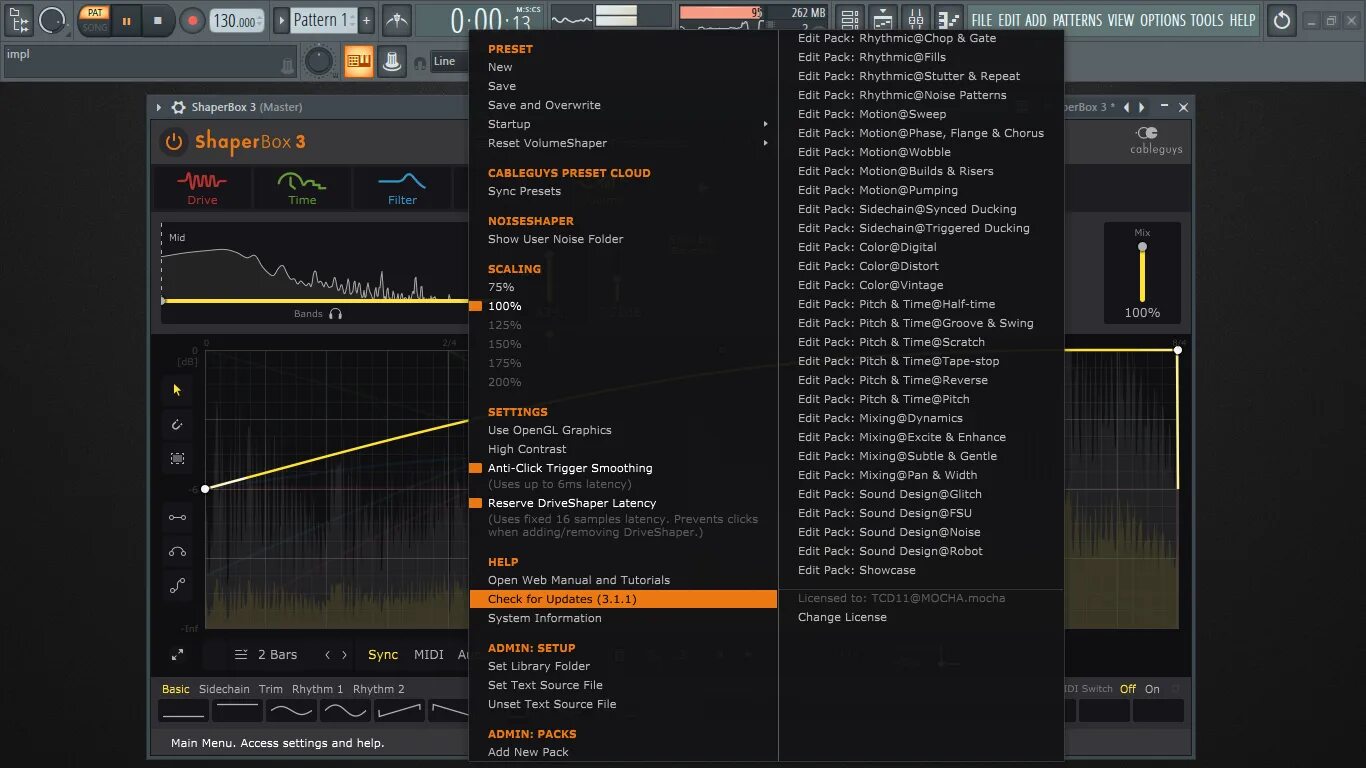The height and width of the screenshot is (768, 1366).
Task: Toggle full-screen expand icon in ShaperBox
Action: click(177, 654)
